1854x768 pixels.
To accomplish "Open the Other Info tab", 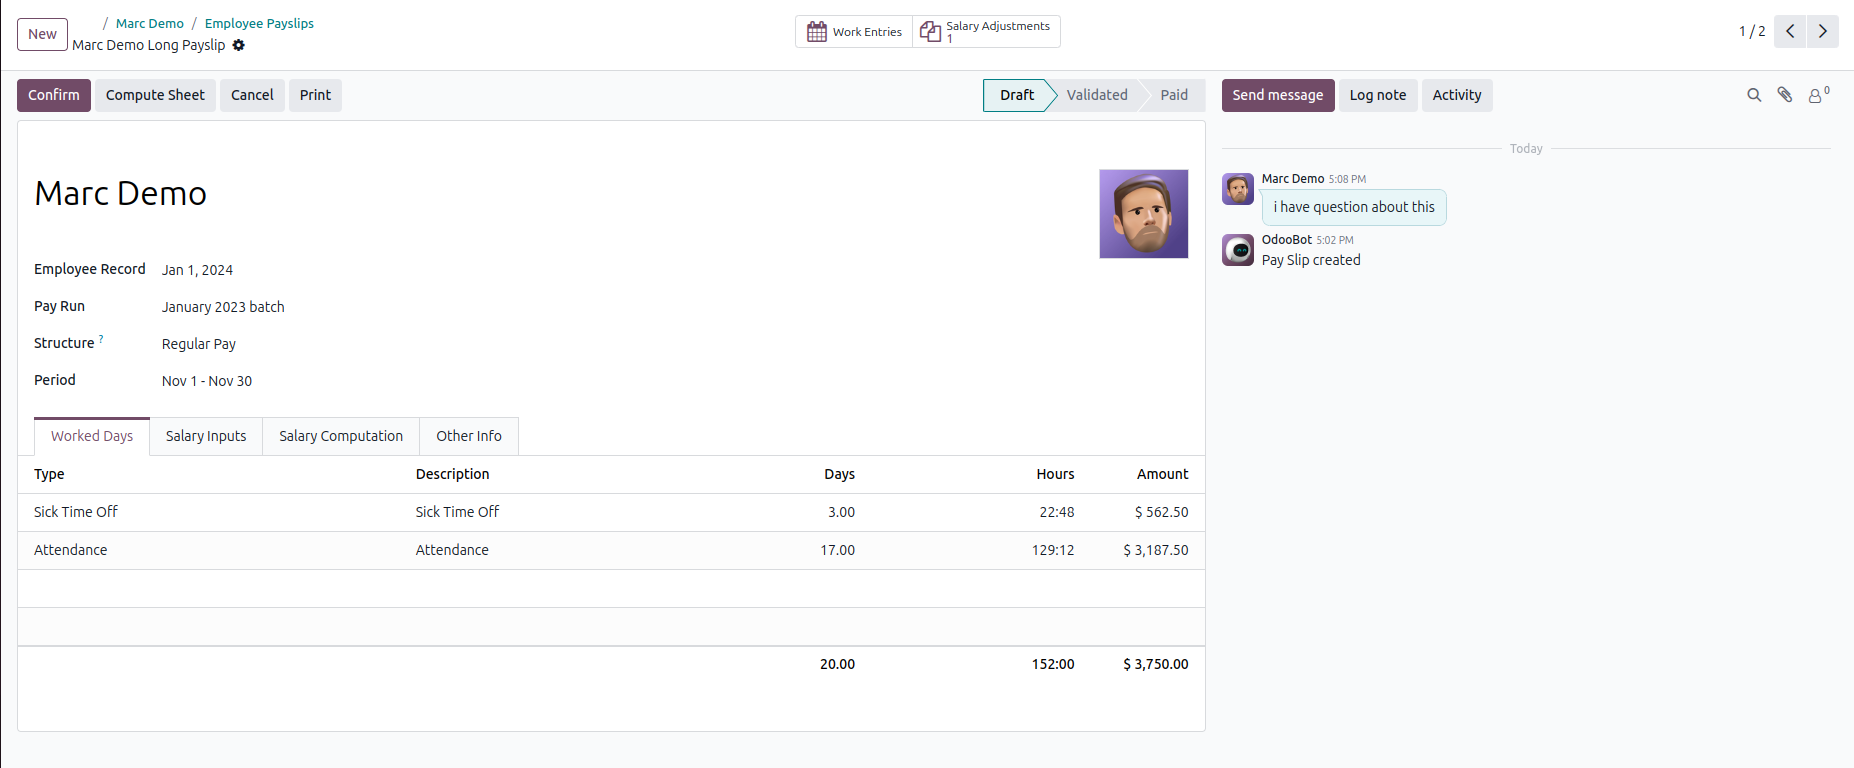I will click(469, 436).
